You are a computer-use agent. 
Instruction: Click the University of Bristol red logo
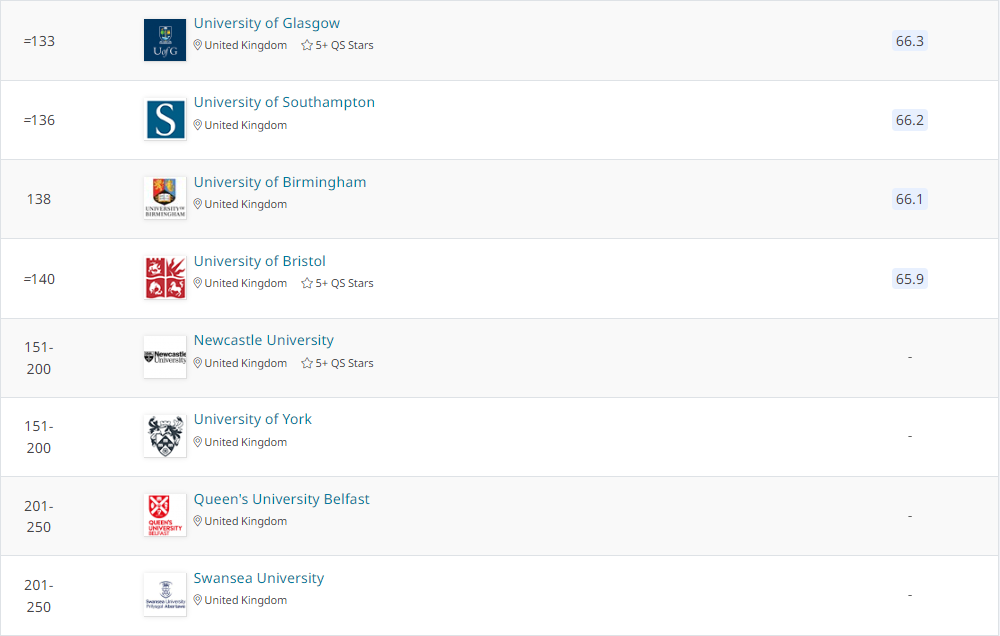point(165,278)
